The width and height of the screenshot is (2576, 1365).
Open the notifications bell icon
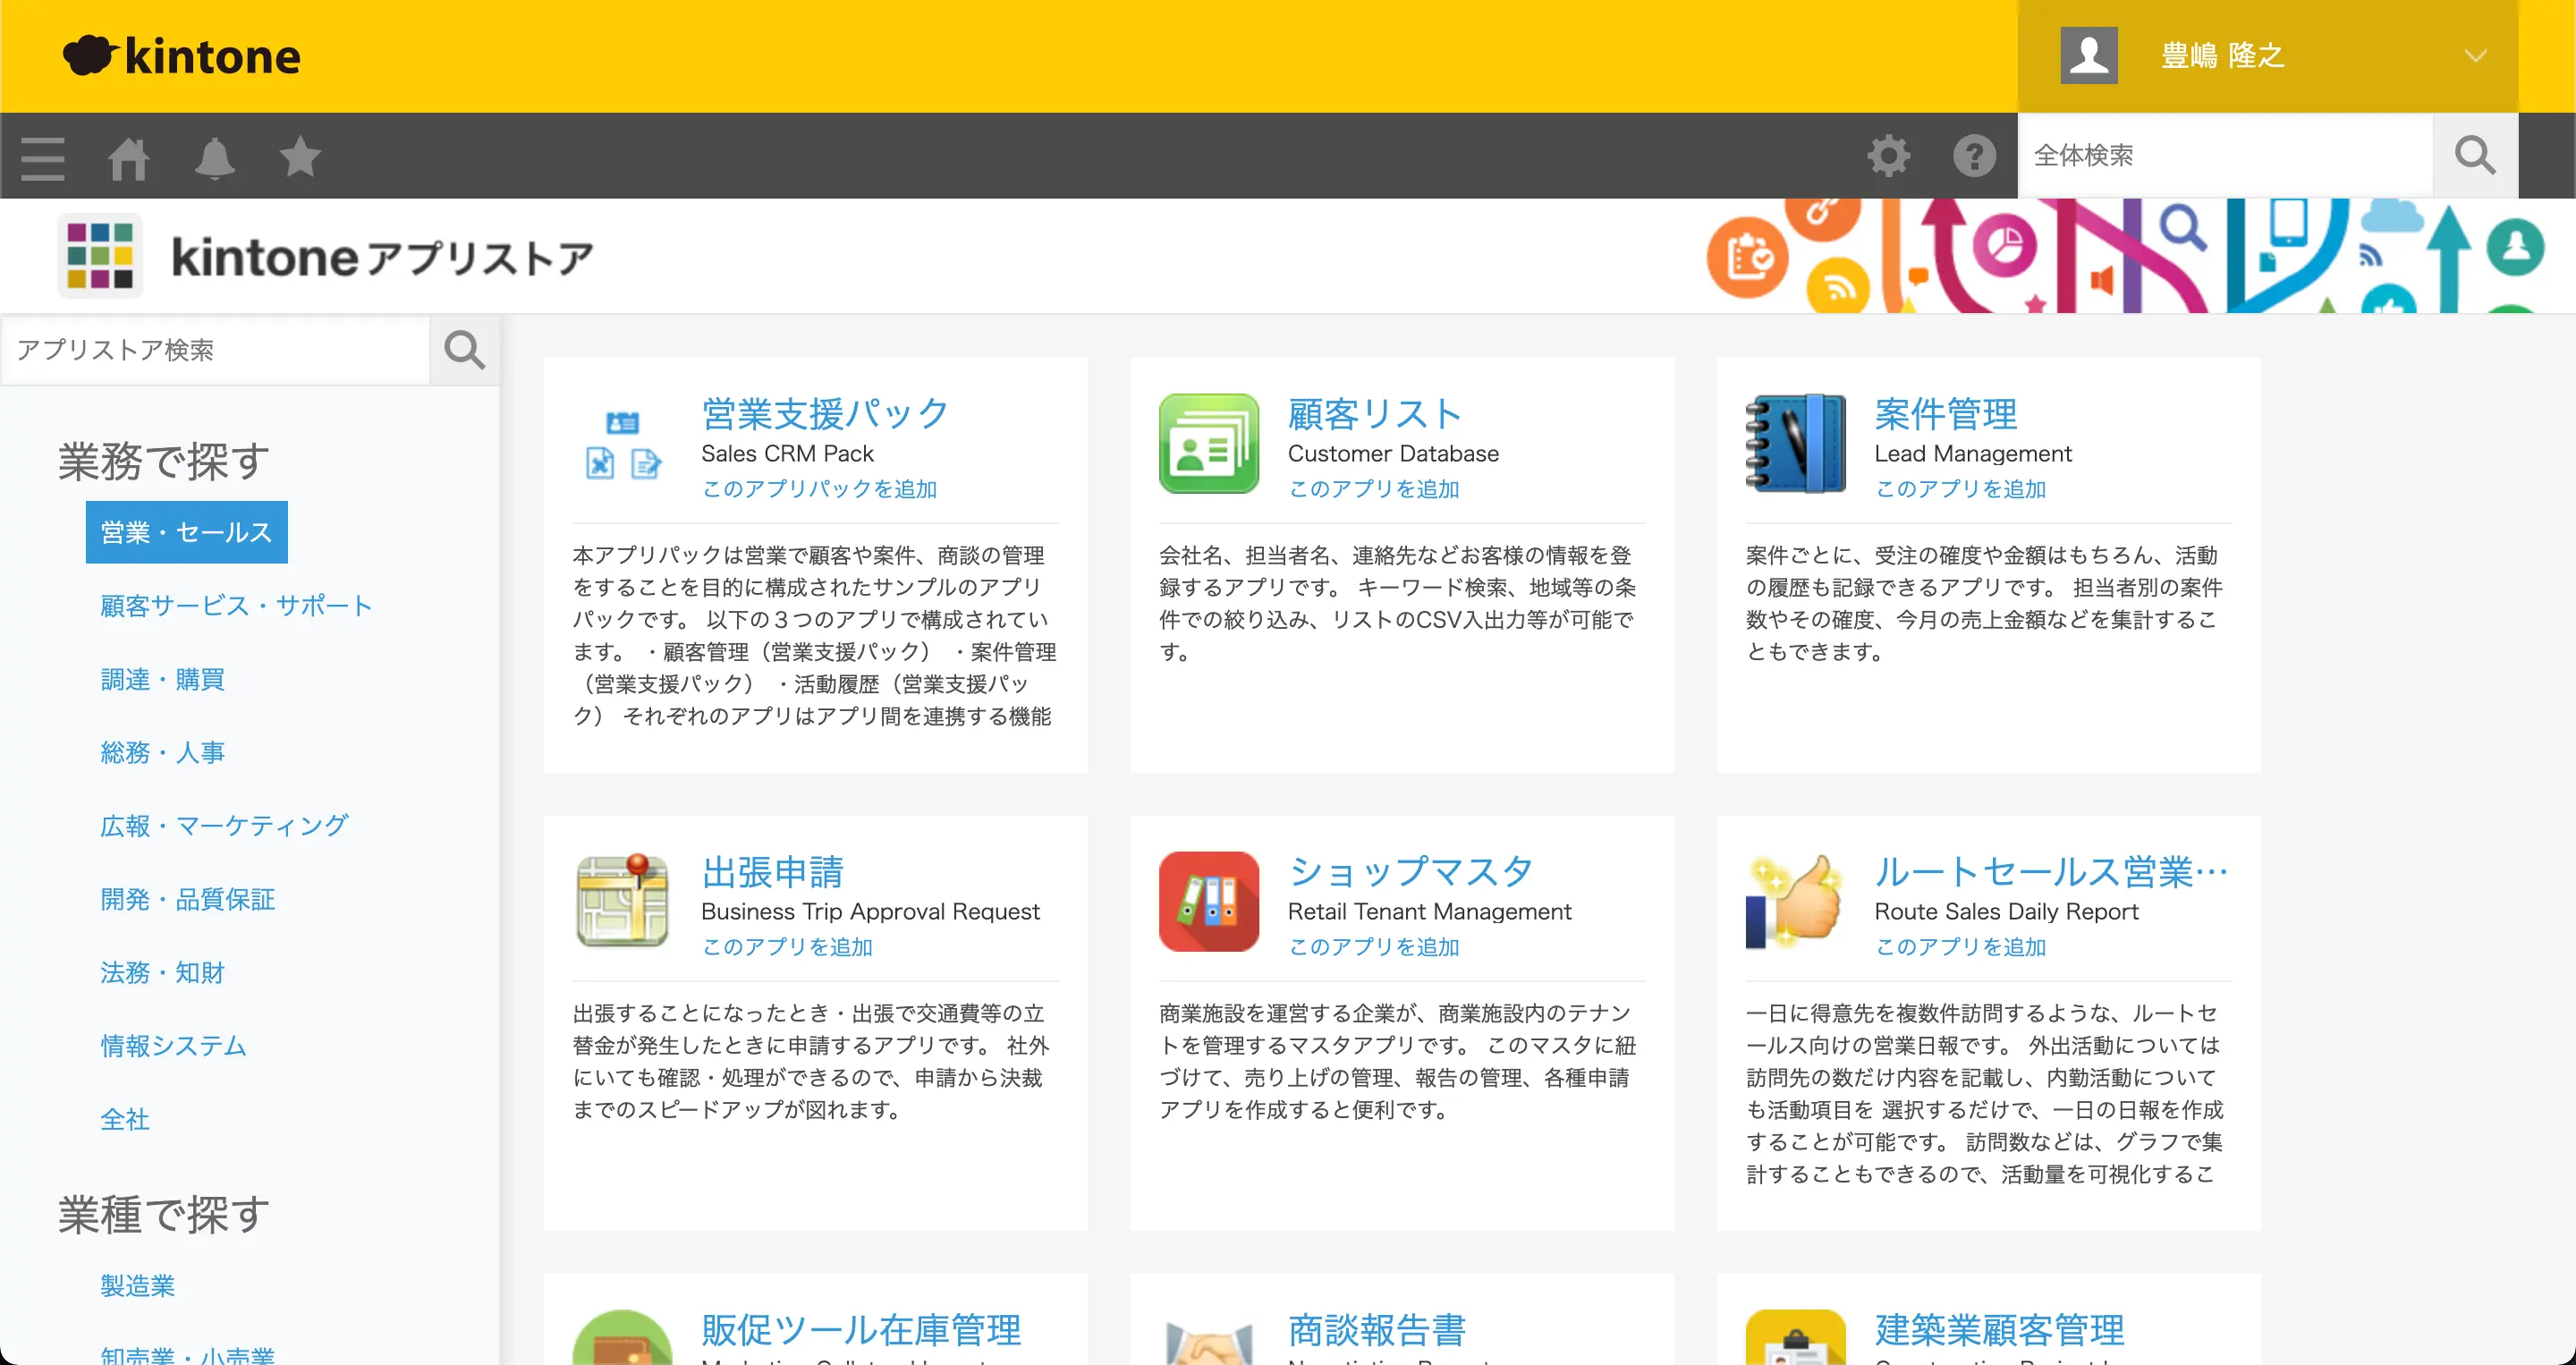pyautogui.click(x=215, y=157)
